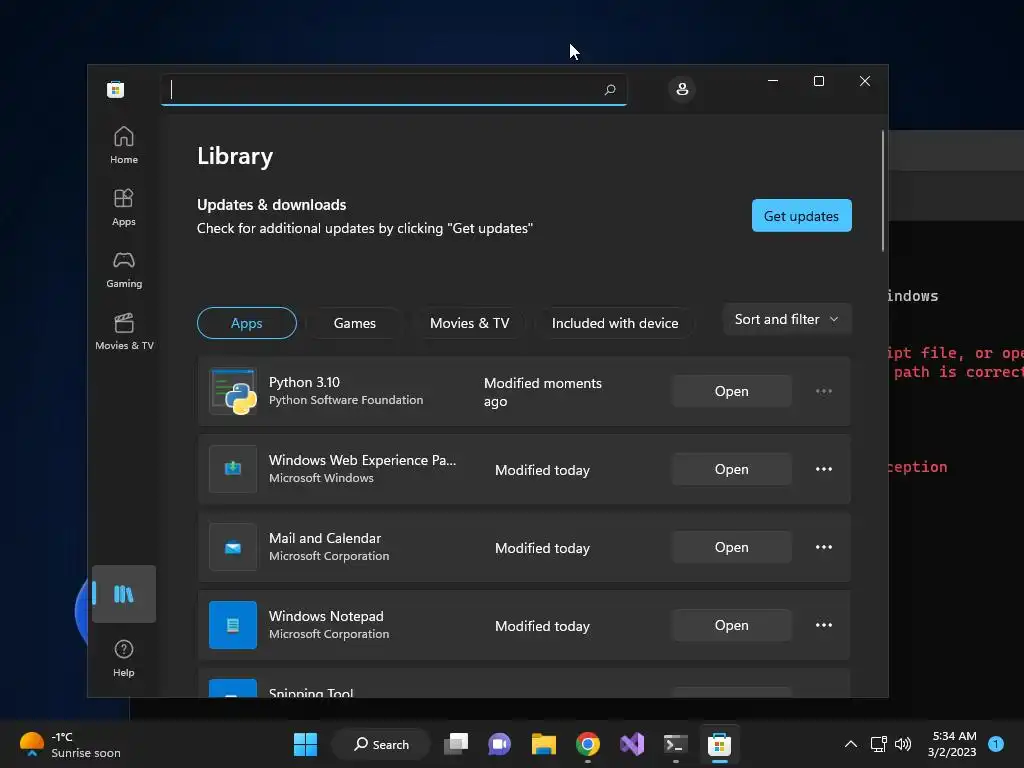Open the clock and date panel
Image resolution: width=1024 pixels, height=768 pixels.
point(952,744)
